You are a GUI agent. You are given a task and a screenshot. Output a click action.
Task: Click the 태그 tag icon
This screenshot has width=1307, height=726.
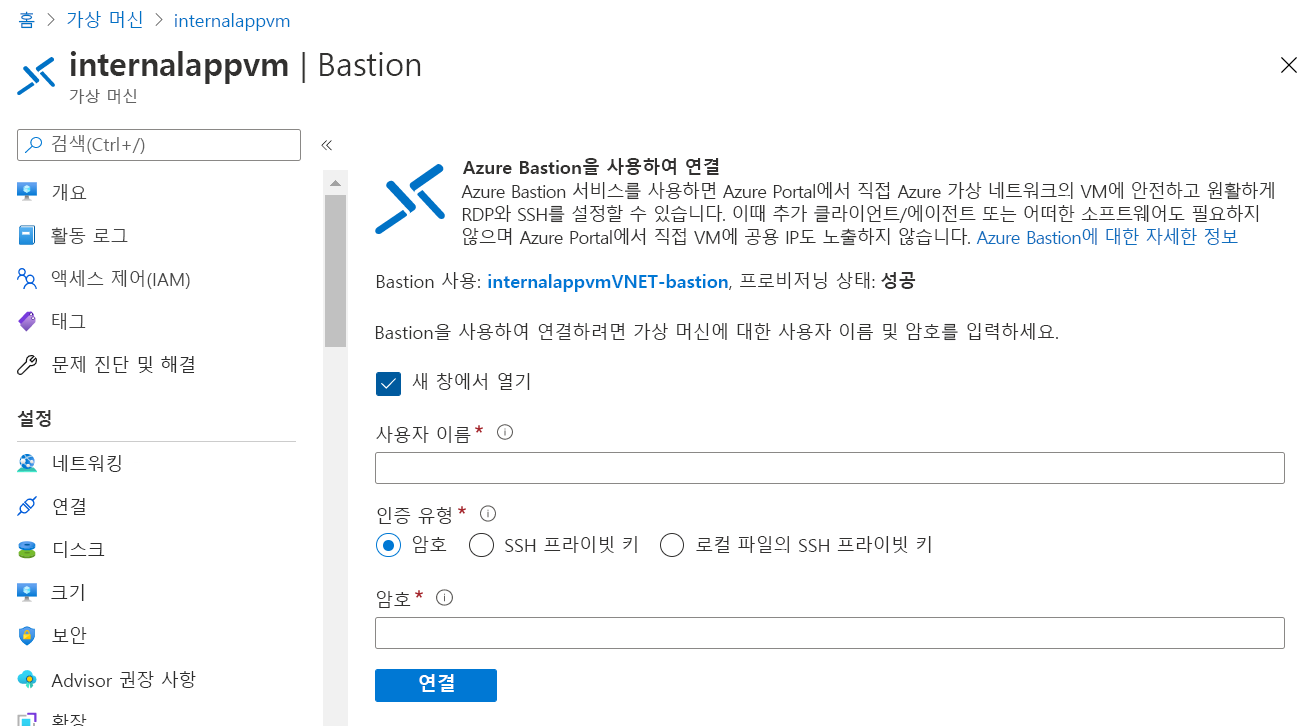27,321
